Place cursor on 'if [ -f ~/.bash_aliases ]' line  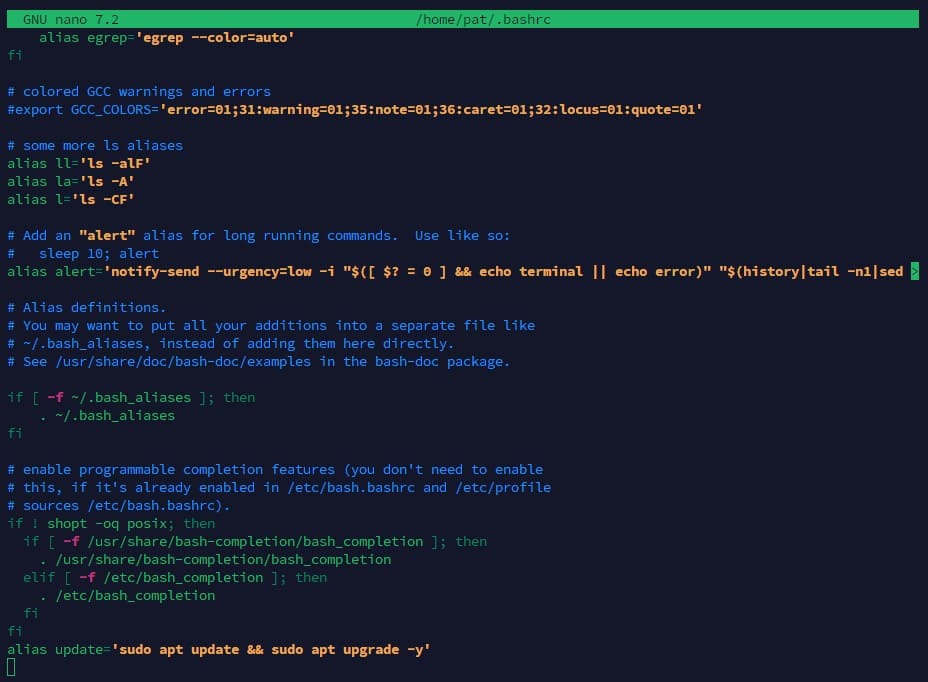click(x=131, y=397)
